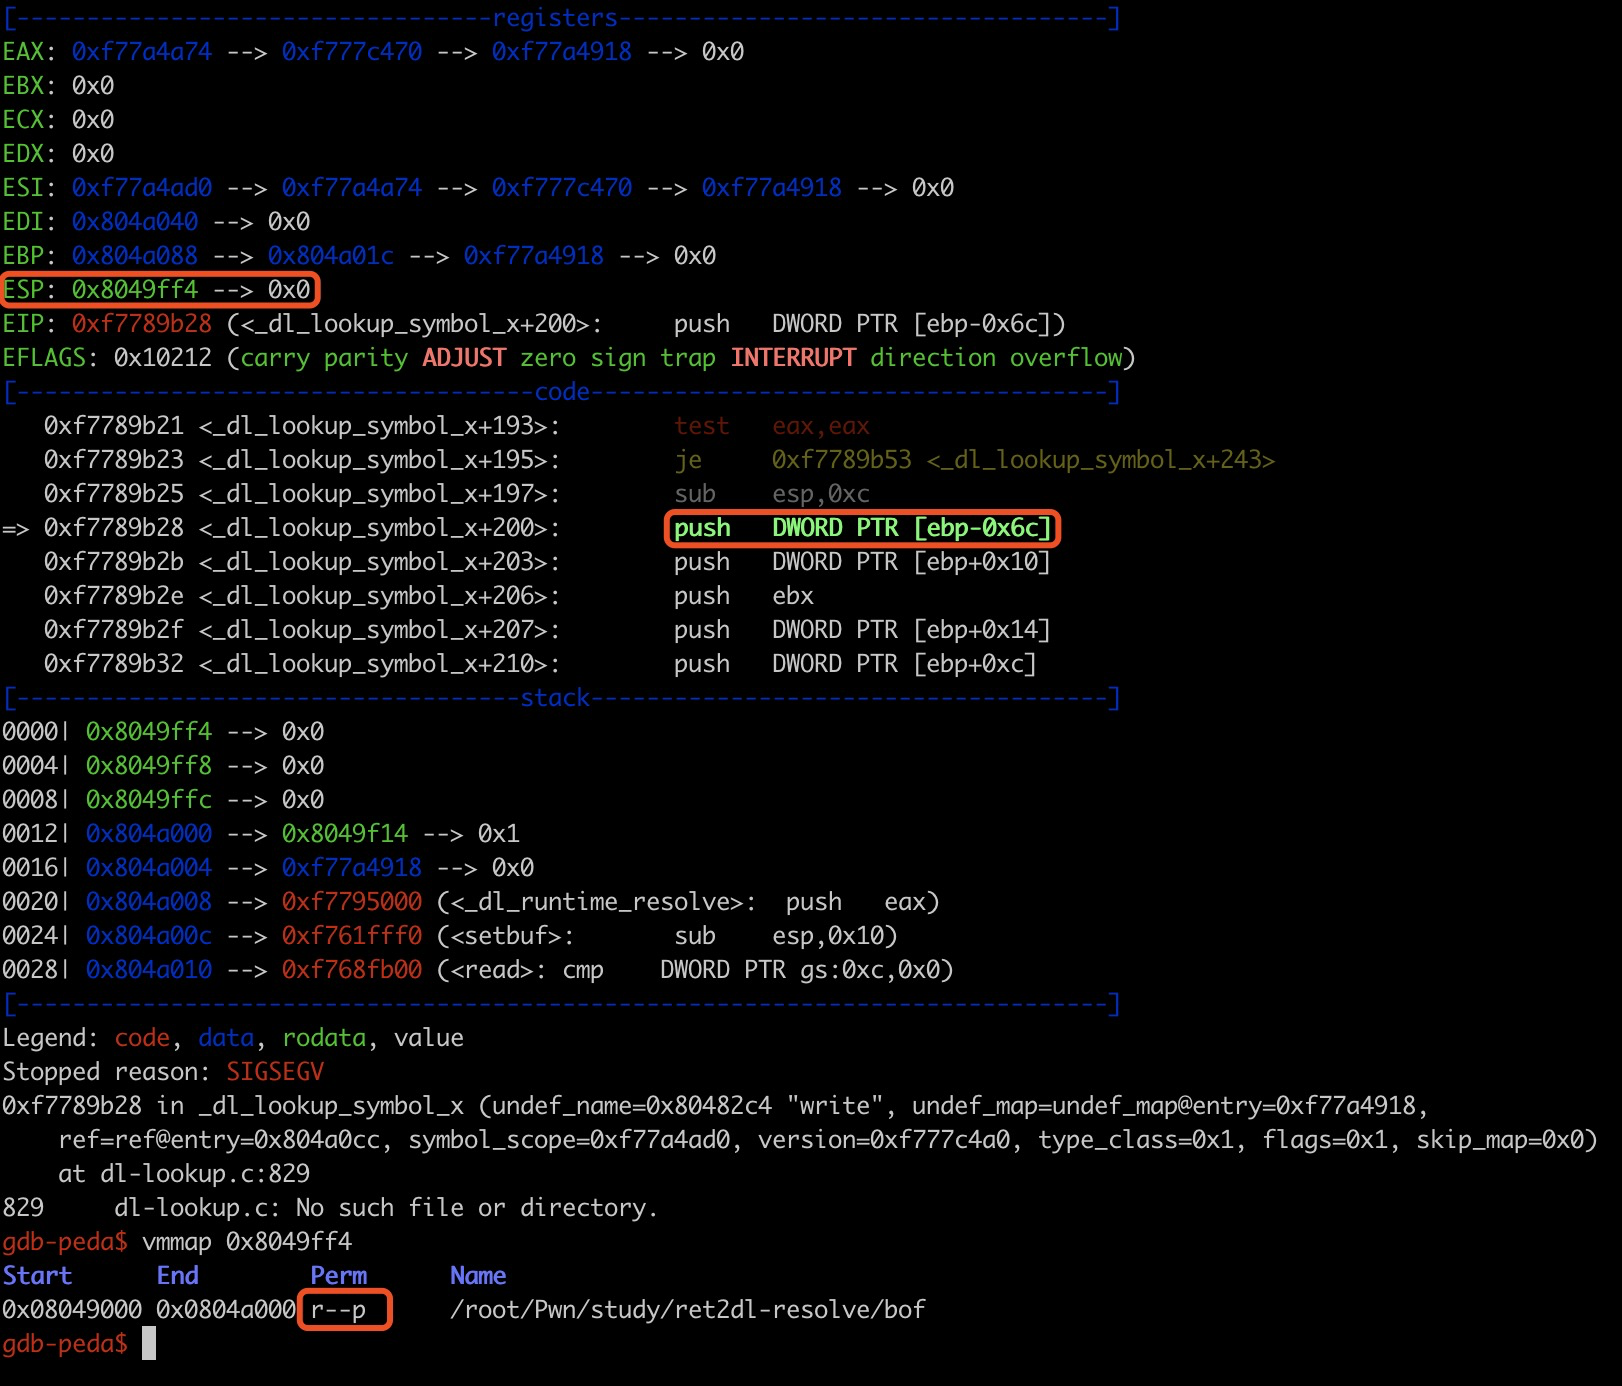Click the 'je' jump target 0xf7789b53

842,460
